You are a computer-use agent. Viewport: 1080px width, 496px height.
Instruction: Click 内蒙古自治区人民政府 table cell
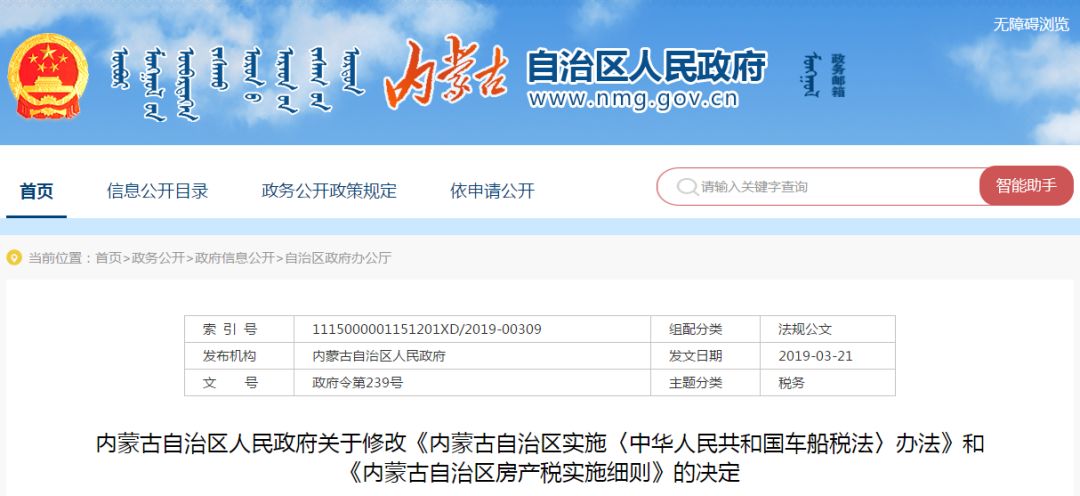point(472,356)
